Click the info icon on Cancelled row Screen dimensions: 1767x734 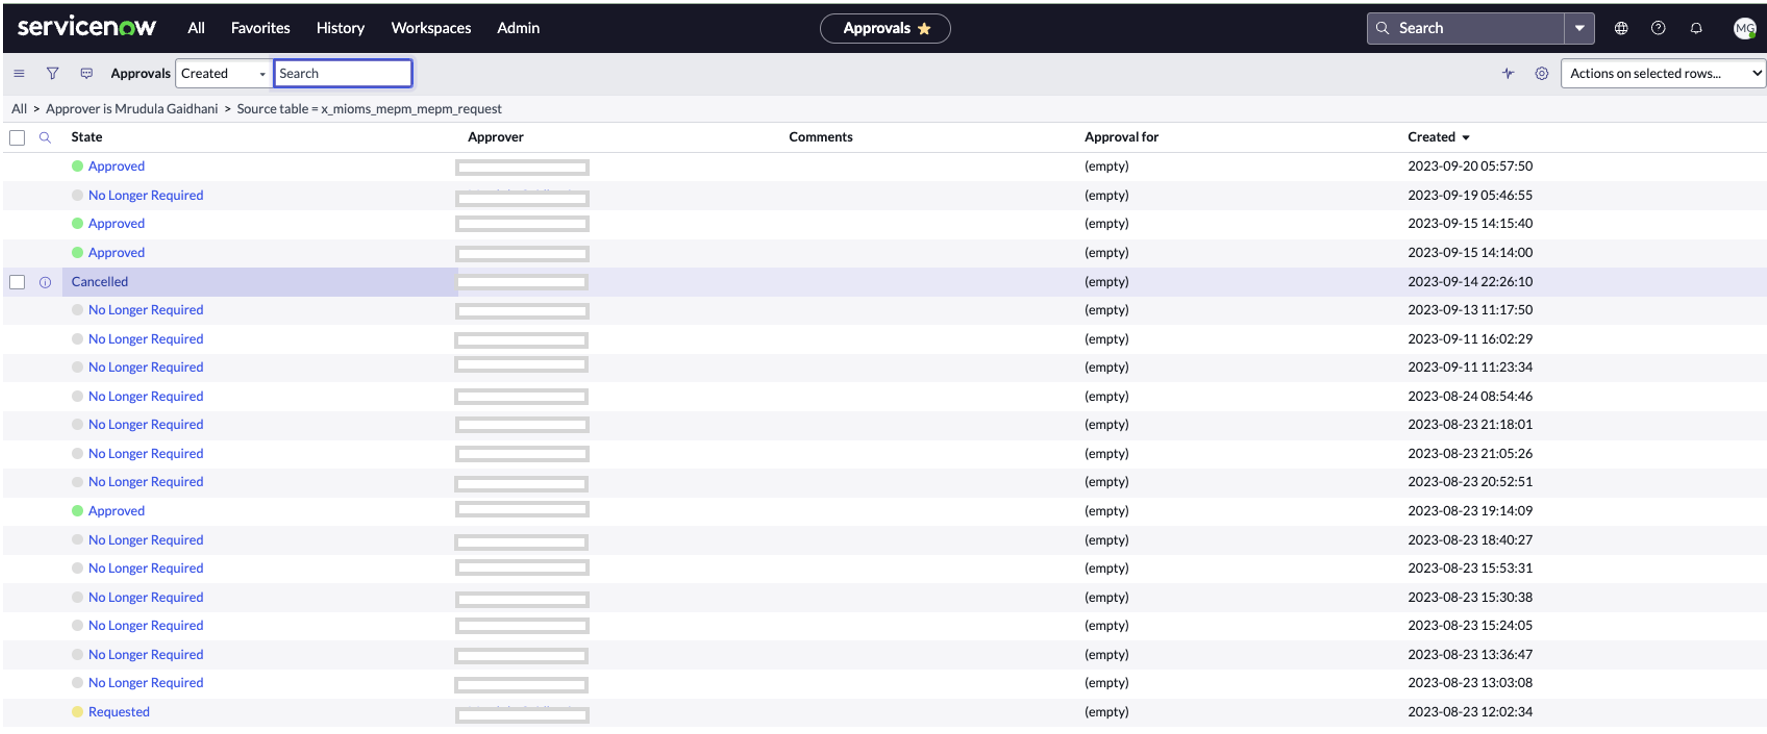[45, 282]
